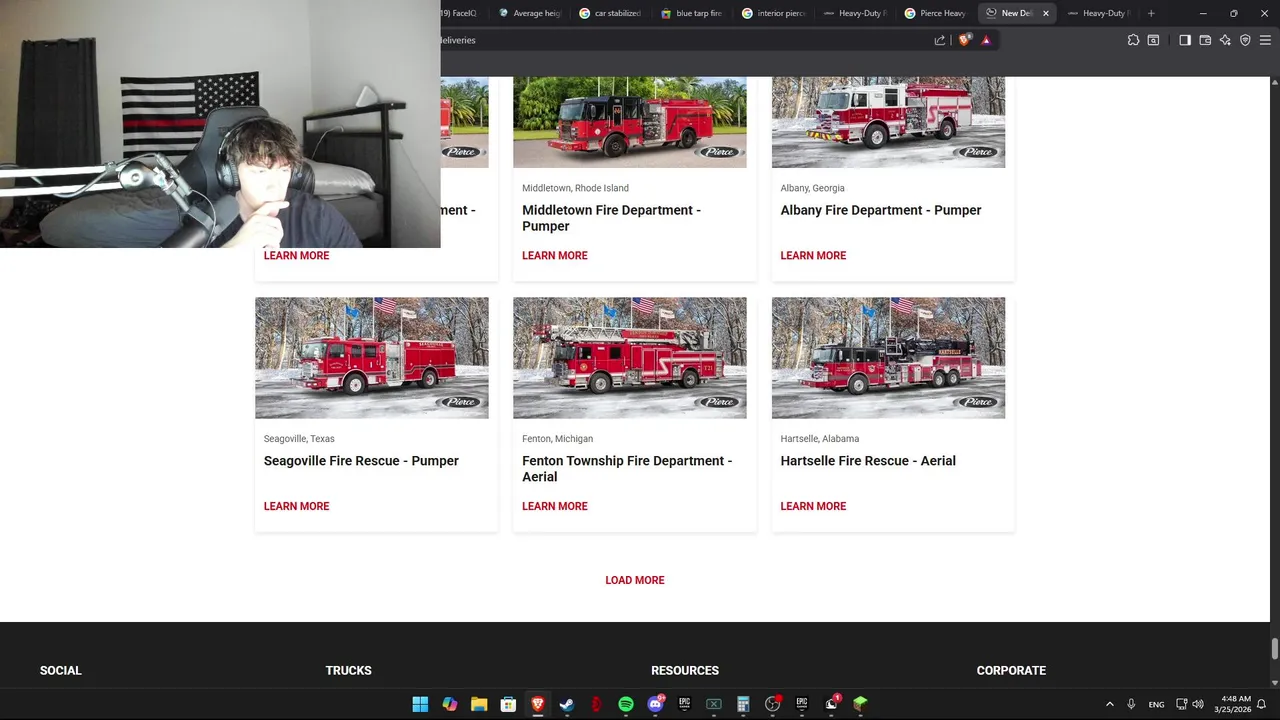Open Seagoville Fire Rescue - Pumper title

pyautogui.click(x=361, y=461)
